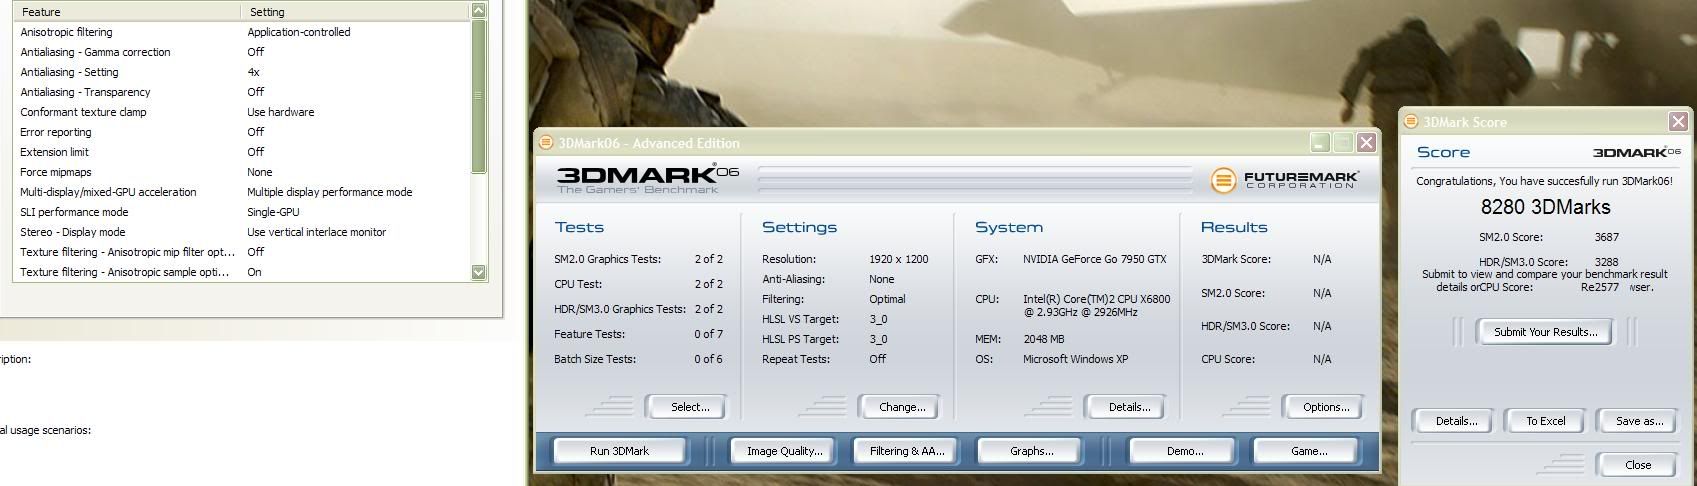Select Anisotropic mip filter optimization row

240,252
